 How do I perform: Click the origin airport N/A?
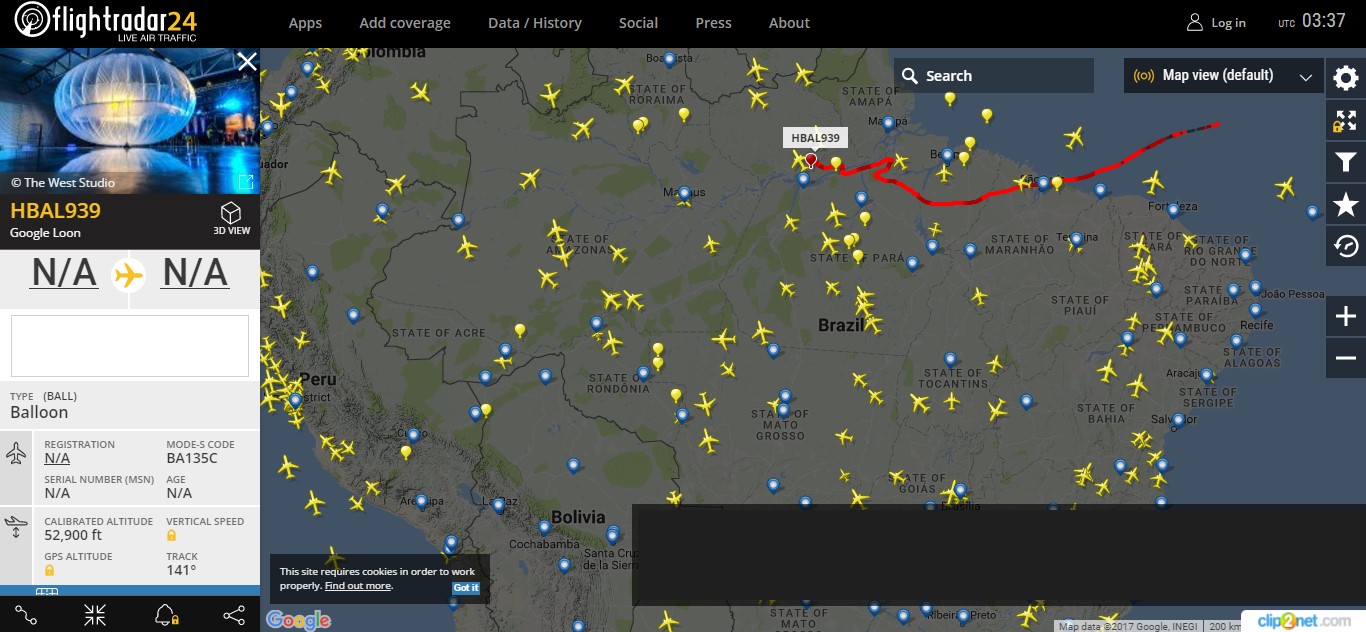[x=64, y=272]
